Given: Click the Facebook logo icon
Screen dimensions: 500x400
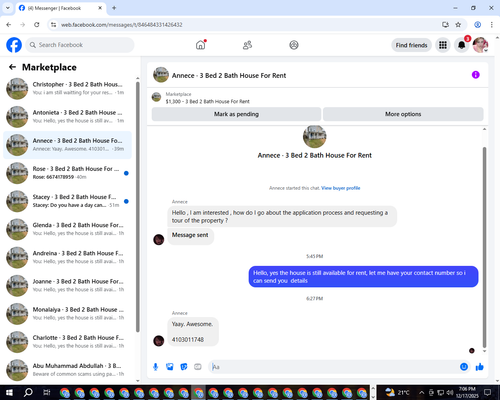Looking at the screenshot, I should [14, 45].
